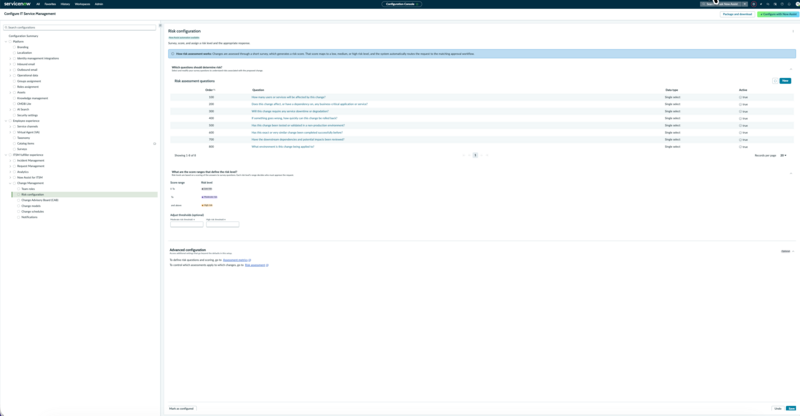Viewport: 800px width, 416px height.
Task: Toggle the Roles assignment checkbox
Action: [14, 87]
